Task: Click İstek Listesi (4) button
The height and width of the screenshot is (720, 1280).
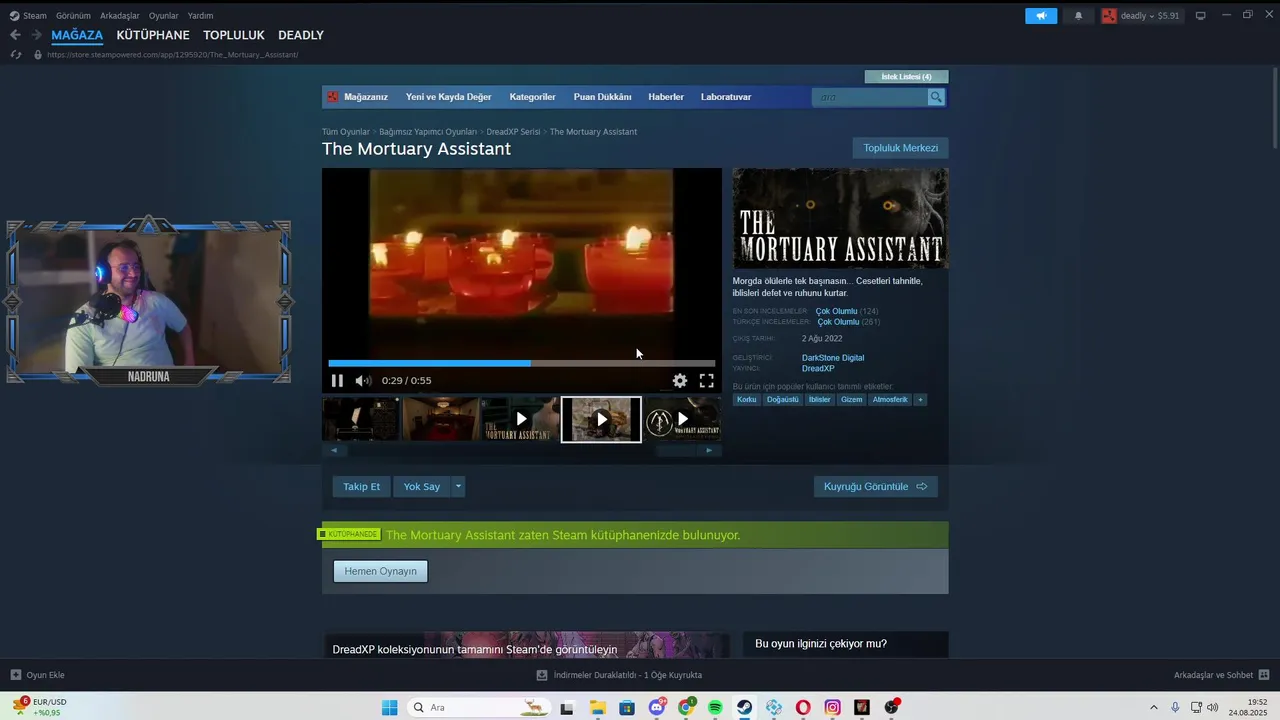Action: click(x=906, y=77)
